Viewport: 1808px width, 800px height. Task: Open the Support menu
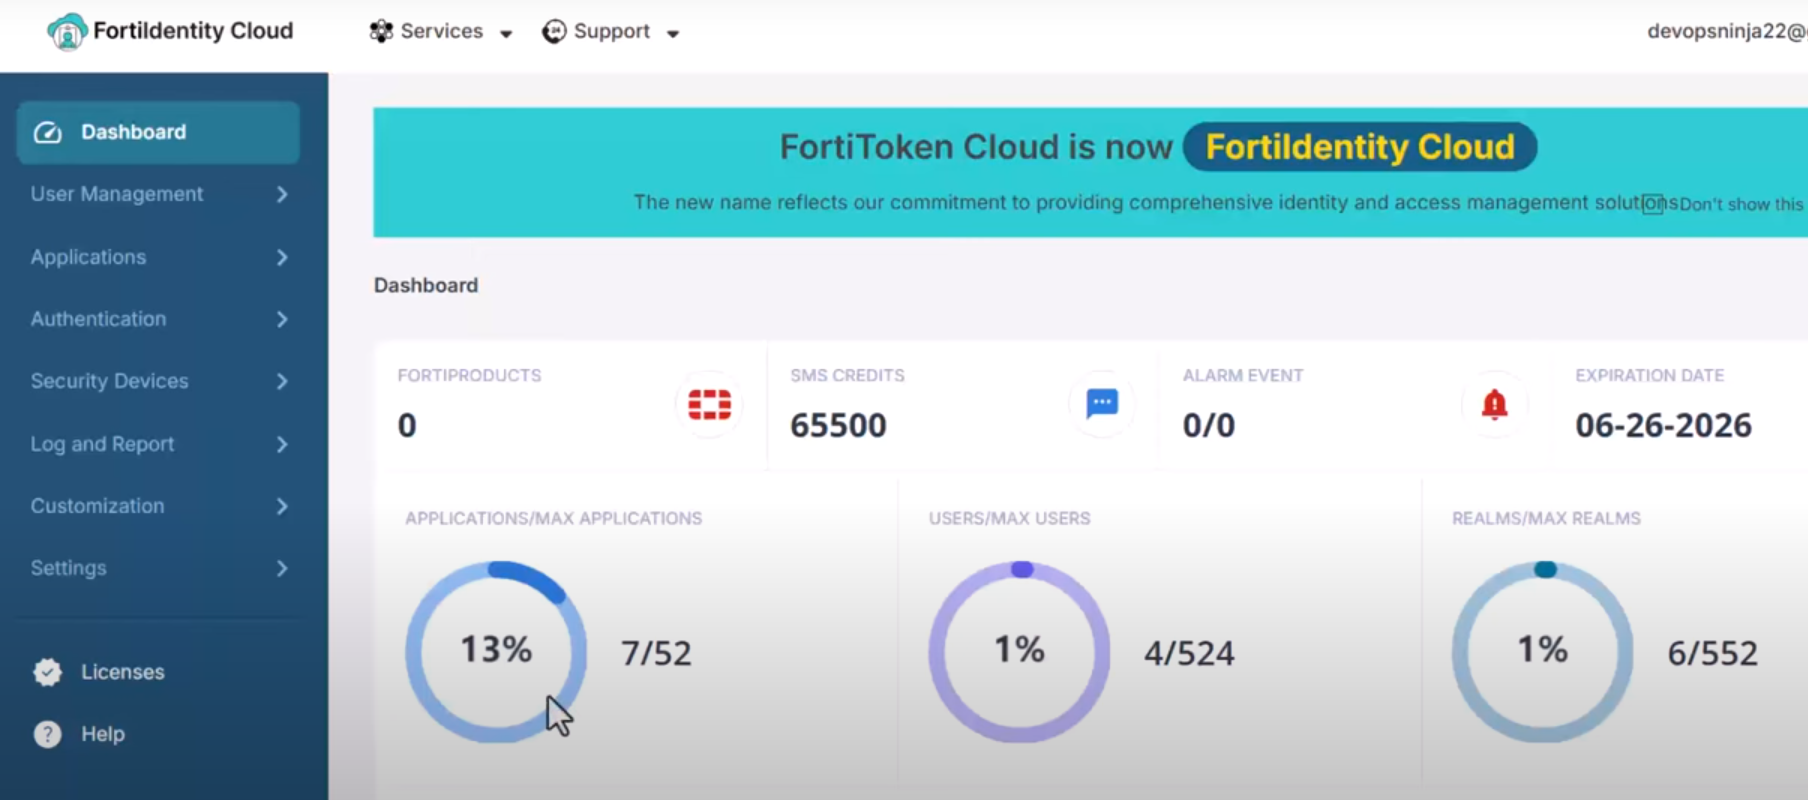(611, 32)
